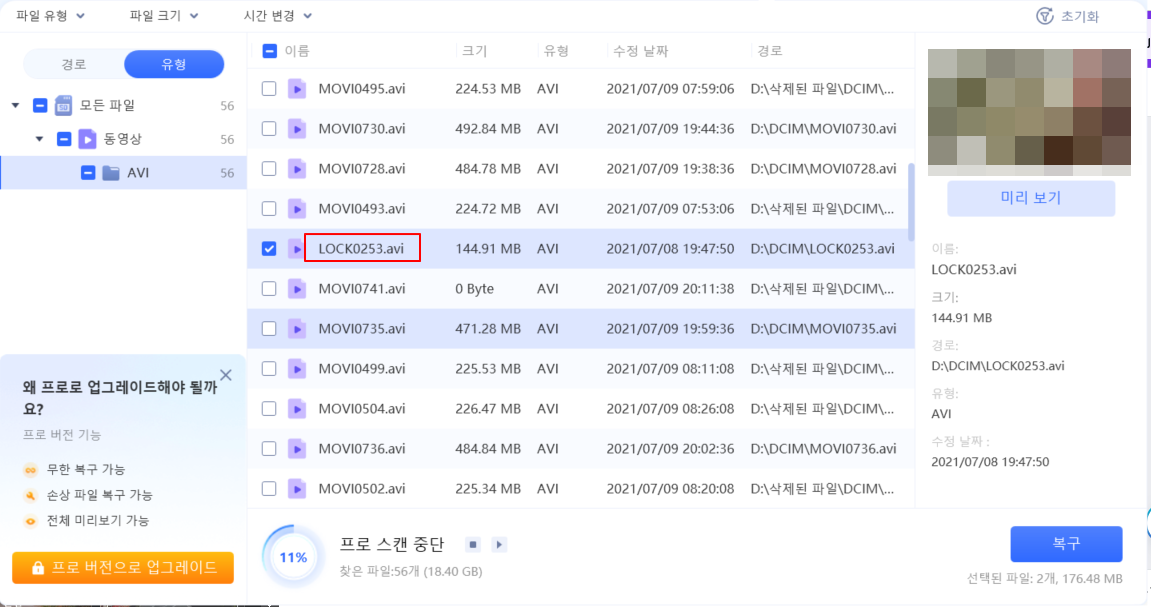Click the AVI folder icon in tree
The image size is (1151, 607).
[x=111, y=173]
